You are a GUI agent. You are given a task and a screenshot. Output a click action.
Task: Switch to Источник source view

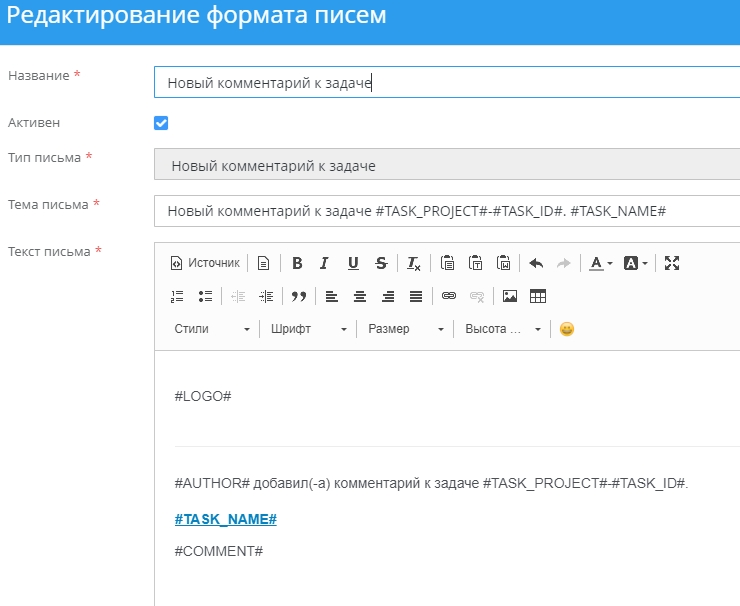coord(205,263)
